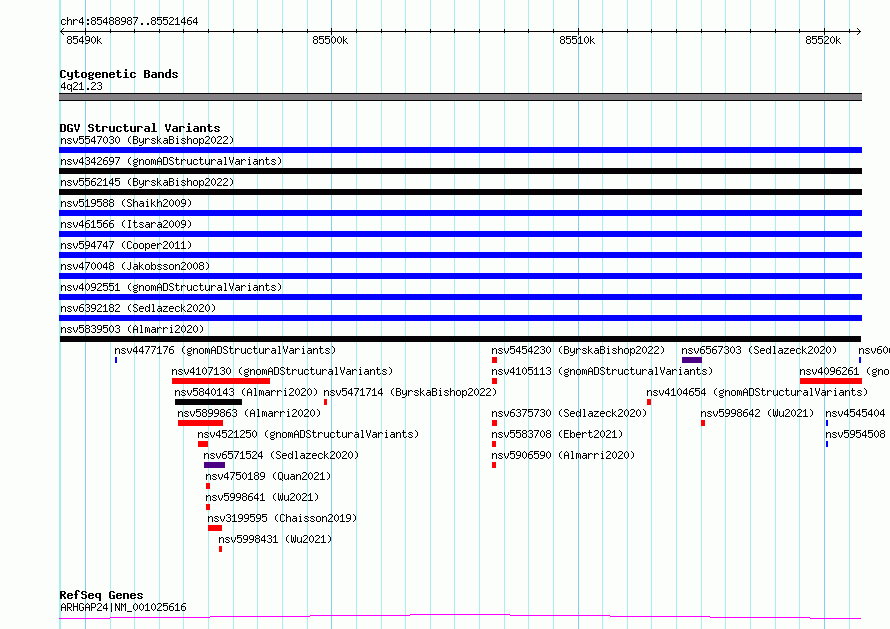890x629 pixels.
Task: Click the red bar under nsv5899863
Action: 200,423
